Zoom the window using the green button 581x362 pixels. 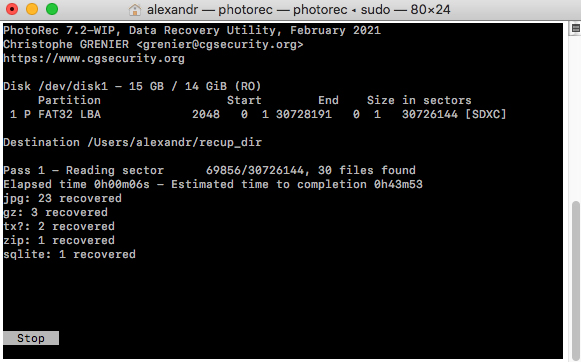(x=52, y=9)
